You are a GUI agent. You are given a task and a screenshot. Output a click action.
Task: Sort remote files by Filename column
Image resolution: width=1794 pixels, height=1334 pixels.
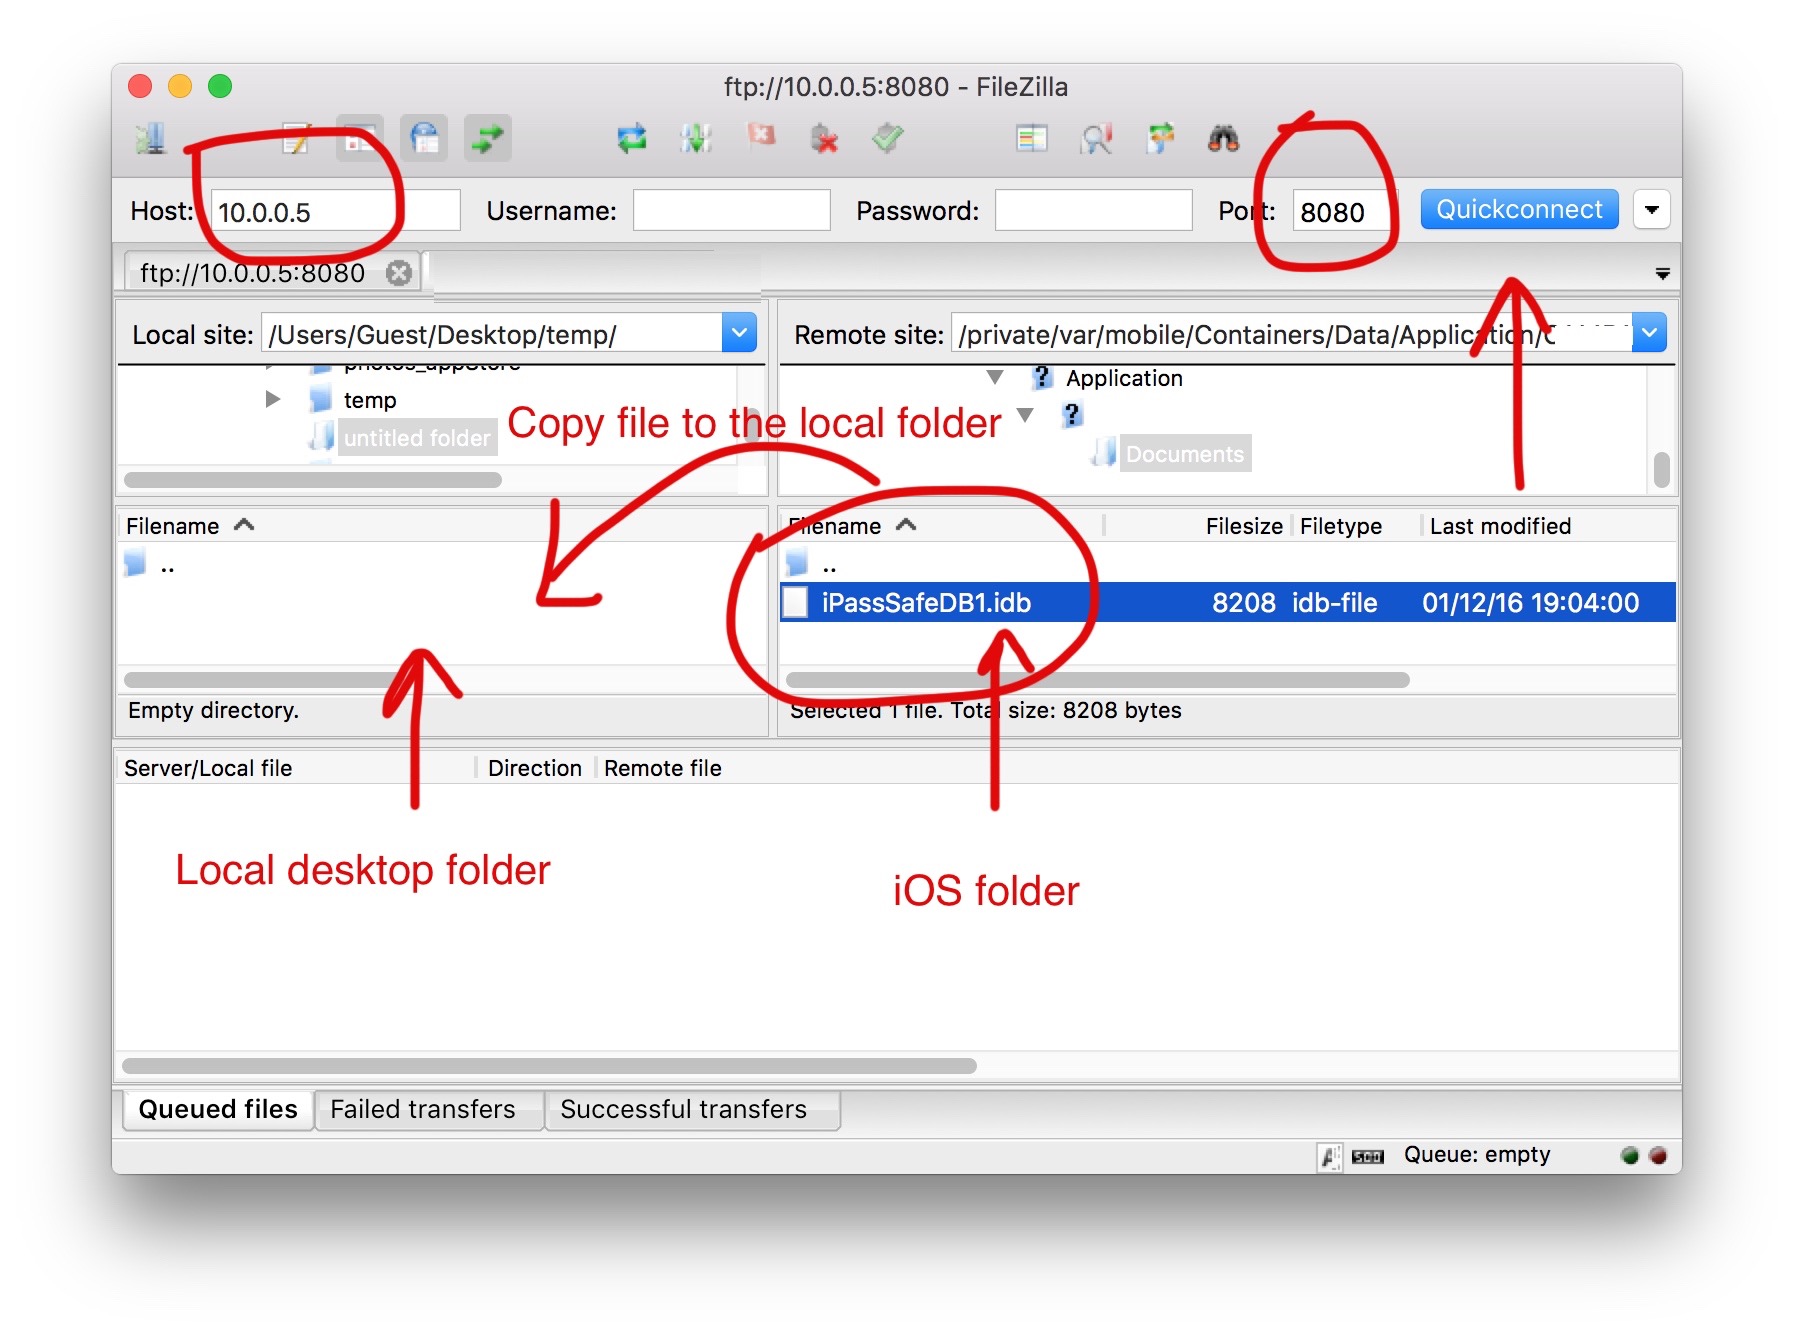pos(941,526)
